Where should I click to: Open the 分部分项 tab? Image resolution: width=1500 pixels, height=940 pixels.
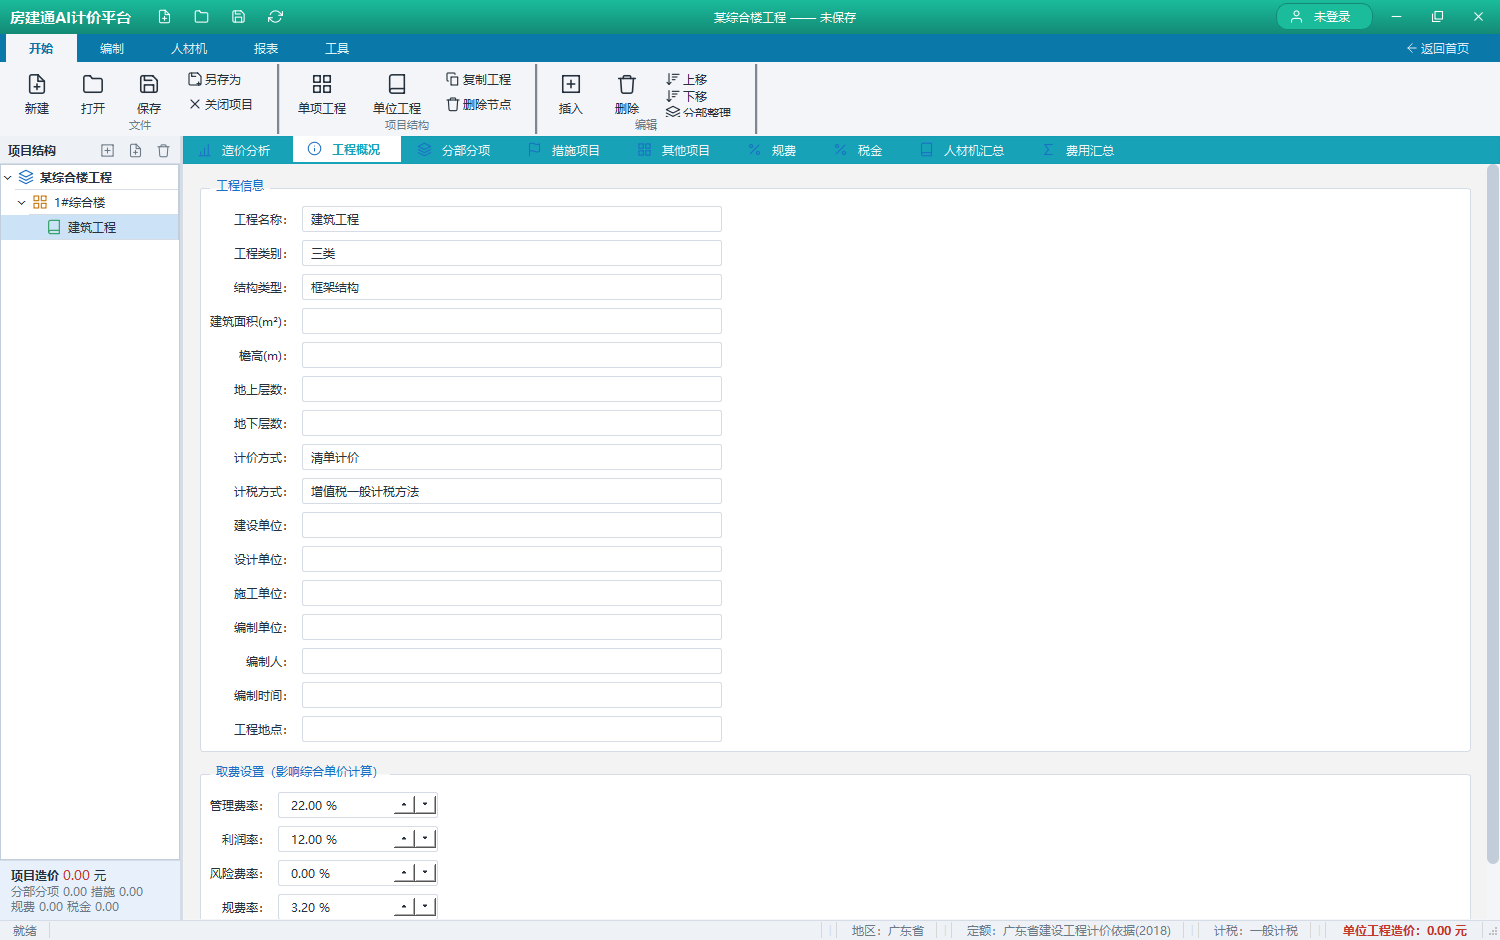point(455,150)
